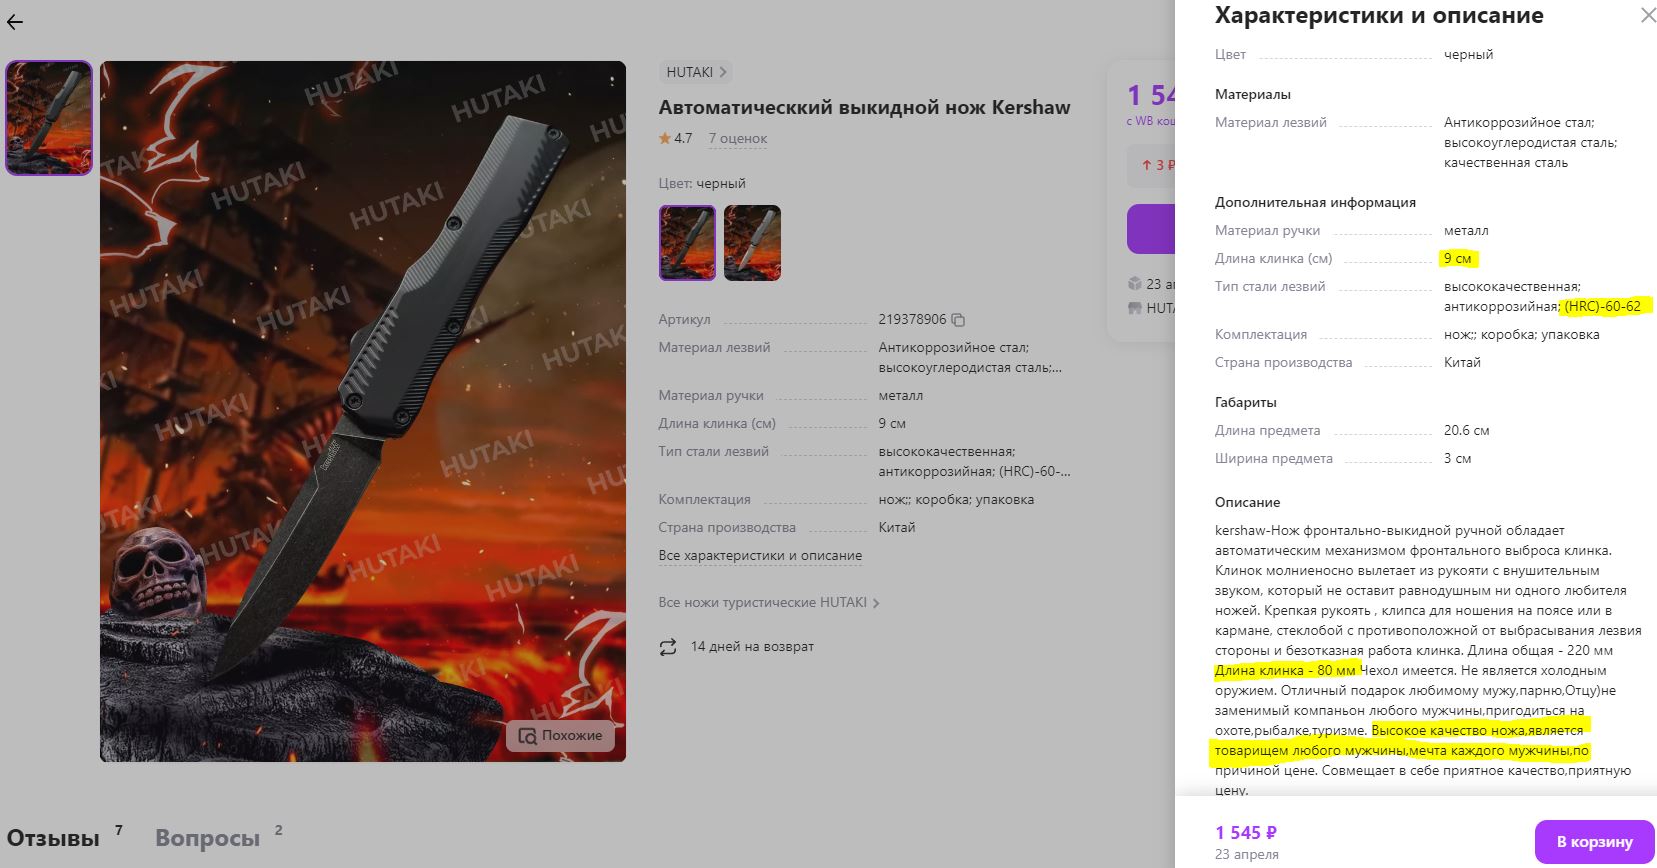Screen dimensions: 1657x868
Task: Click the delivery box icon near date
Action: click(x=1135, y=284)
